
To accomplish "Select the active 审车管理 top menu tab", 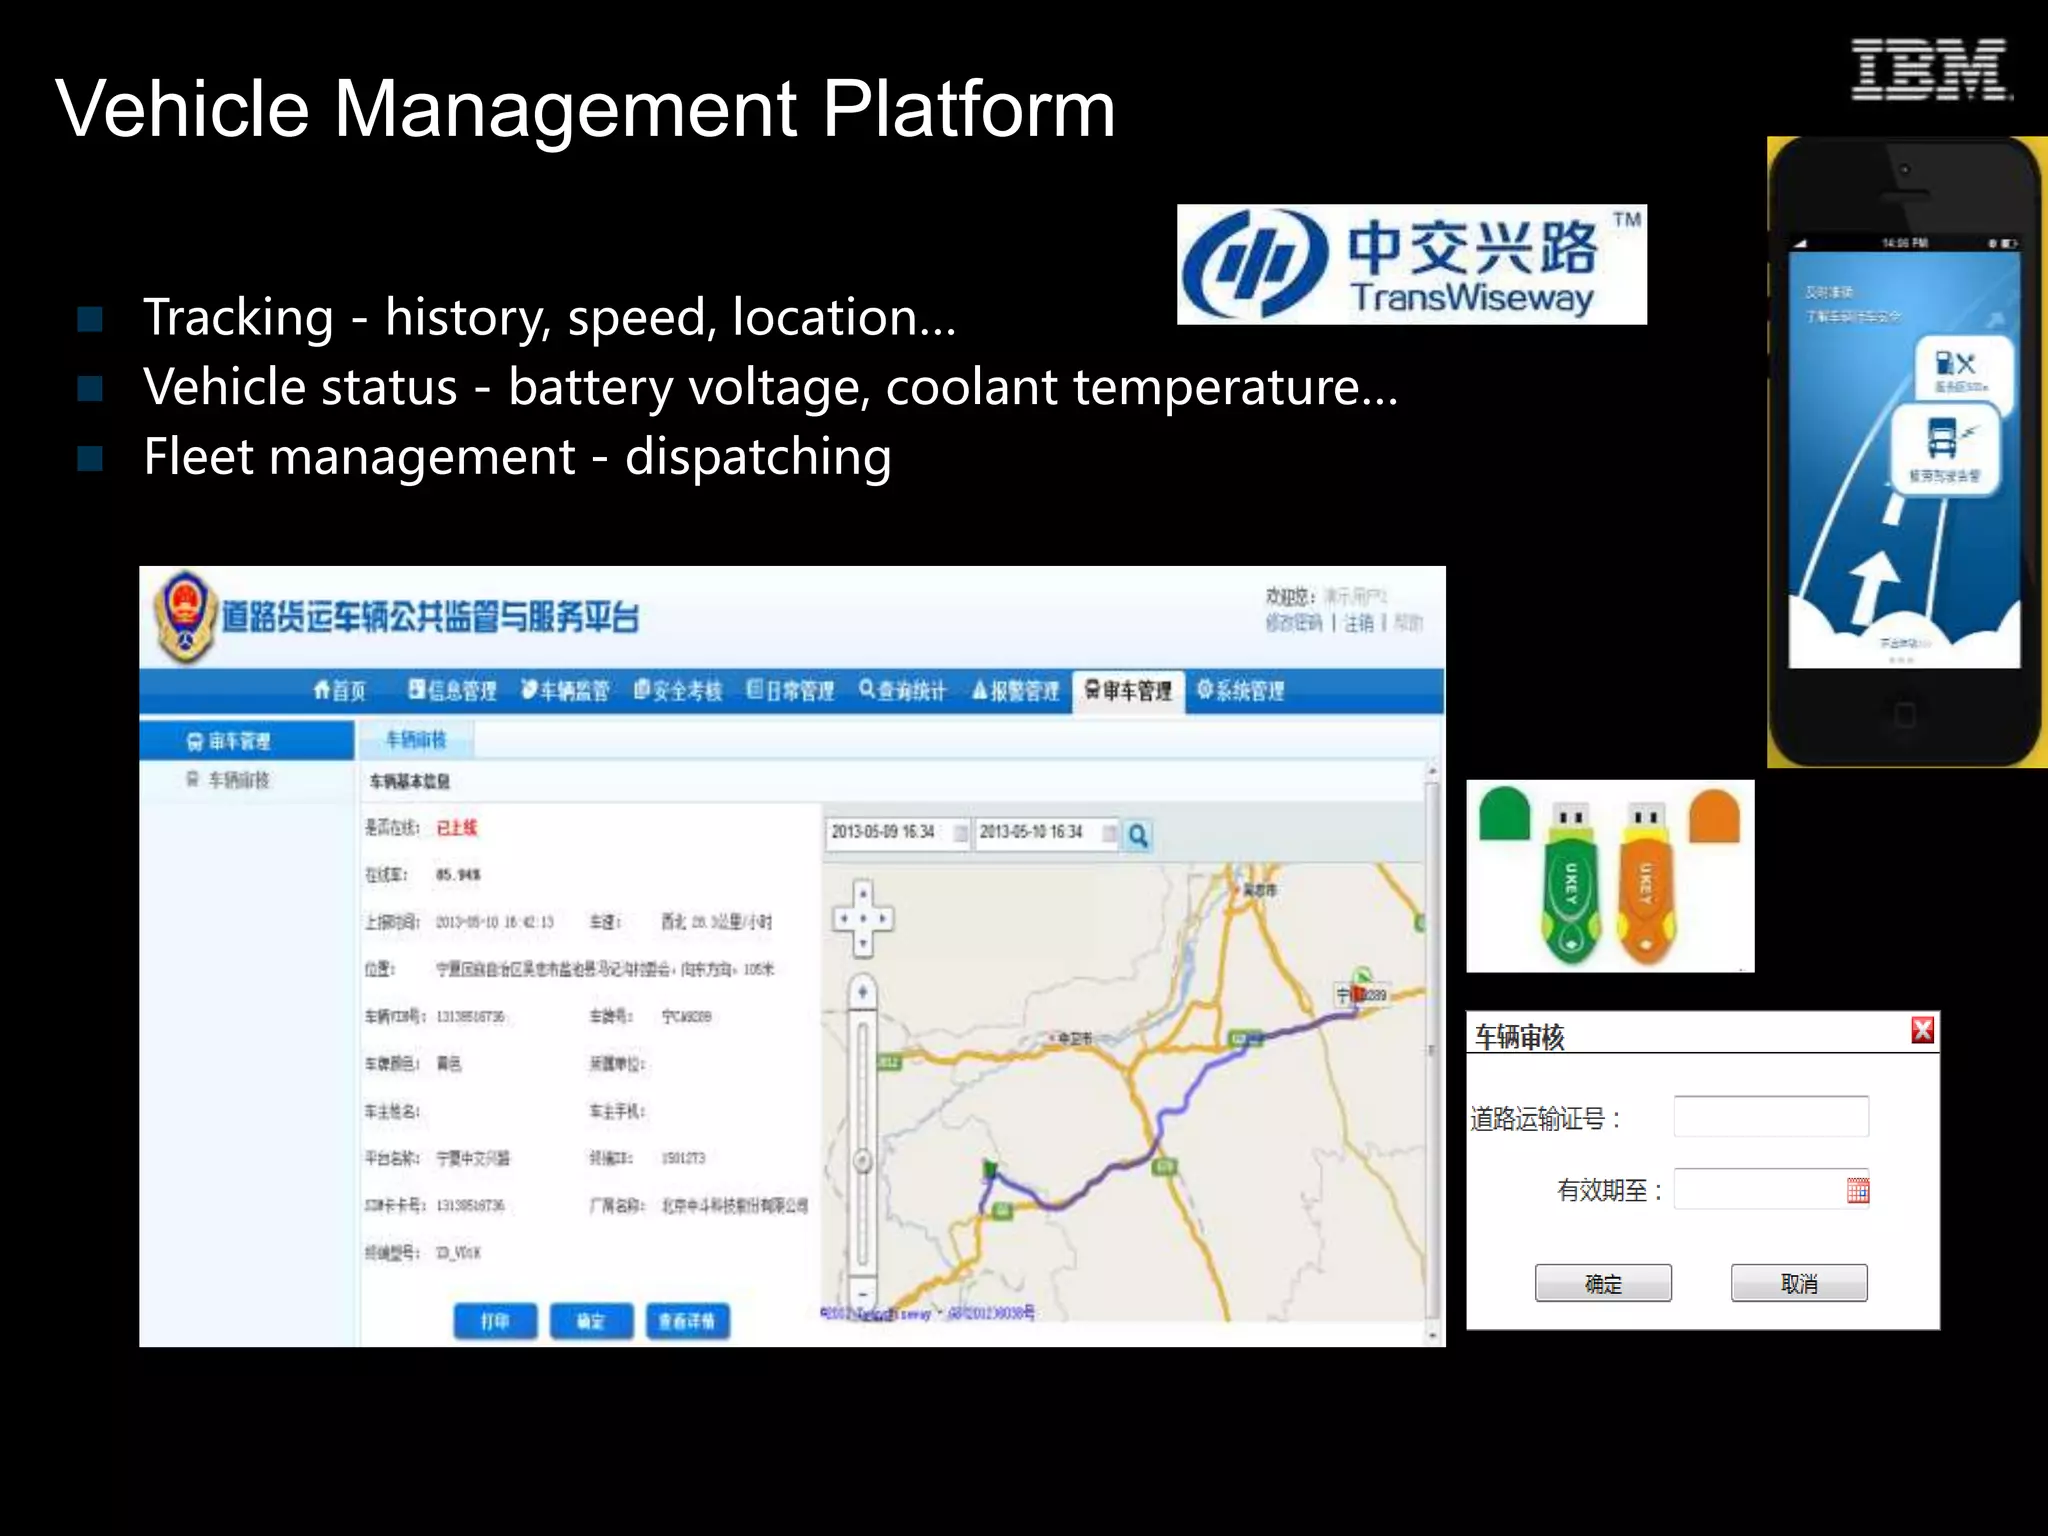I will pyautogui.click(x=1128, y=691).
